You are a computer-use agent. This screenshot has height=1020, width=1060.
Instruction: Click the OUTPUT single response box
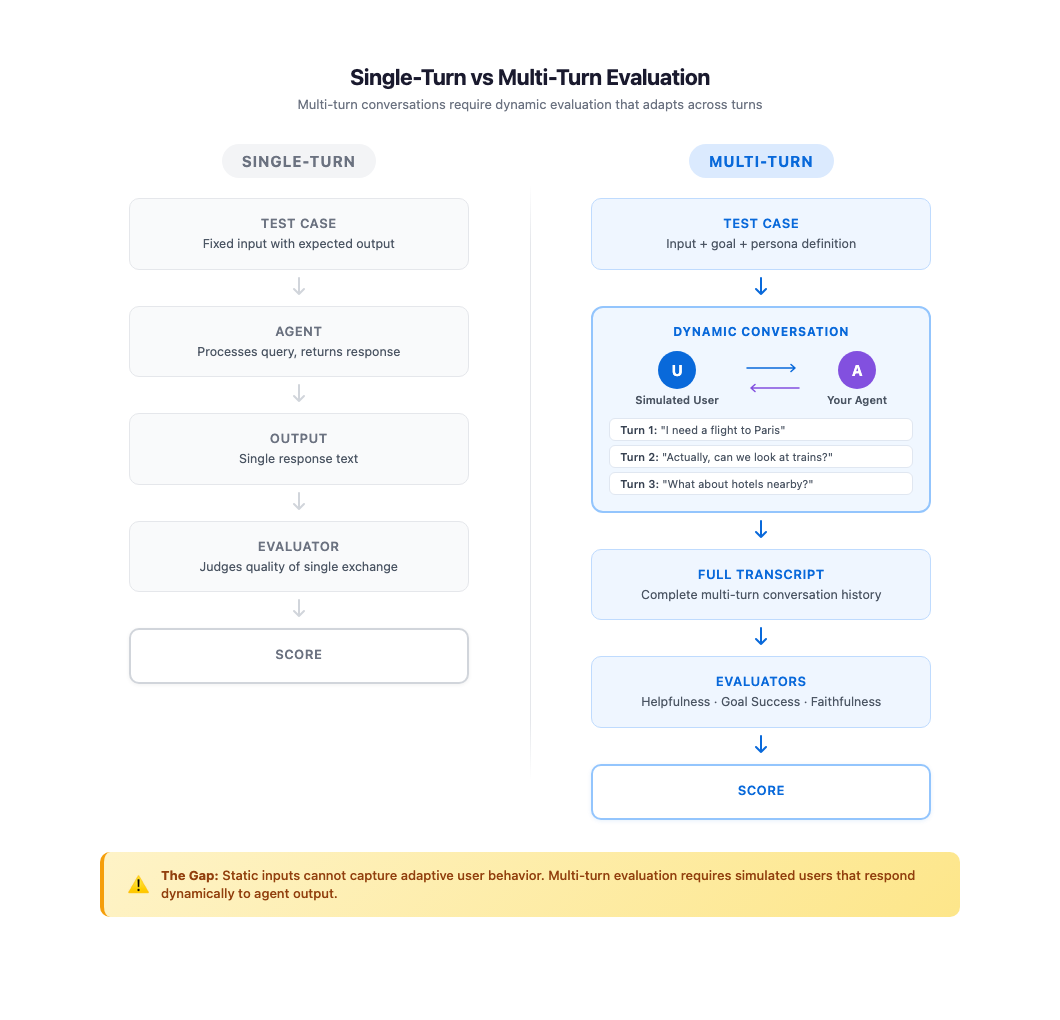pos(299,448)
